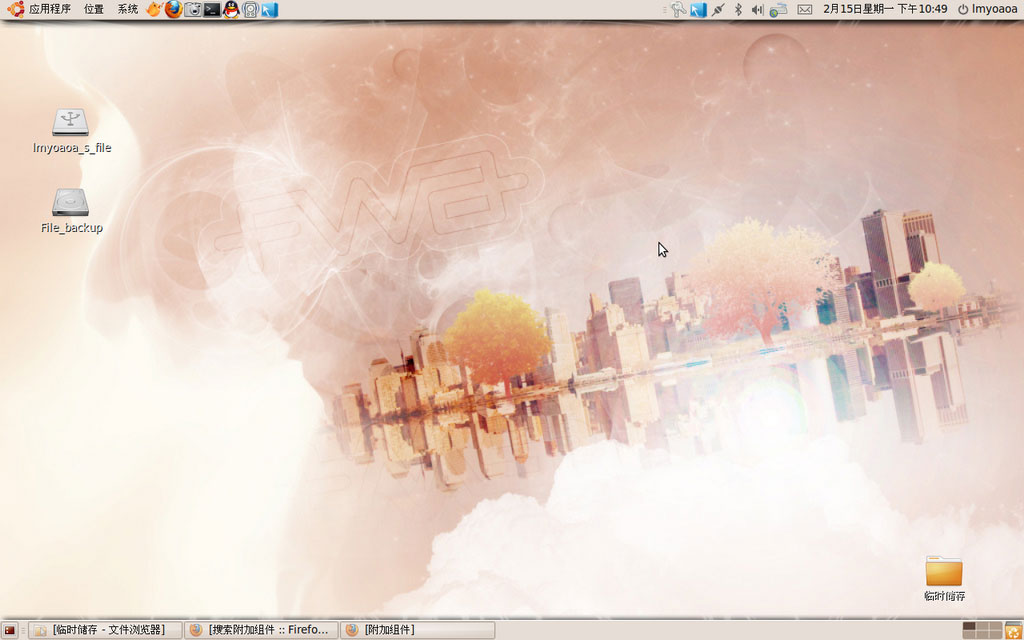The image size is (1024, 640).
Task: Launch Firefox from the top panel
Action: 173,9
